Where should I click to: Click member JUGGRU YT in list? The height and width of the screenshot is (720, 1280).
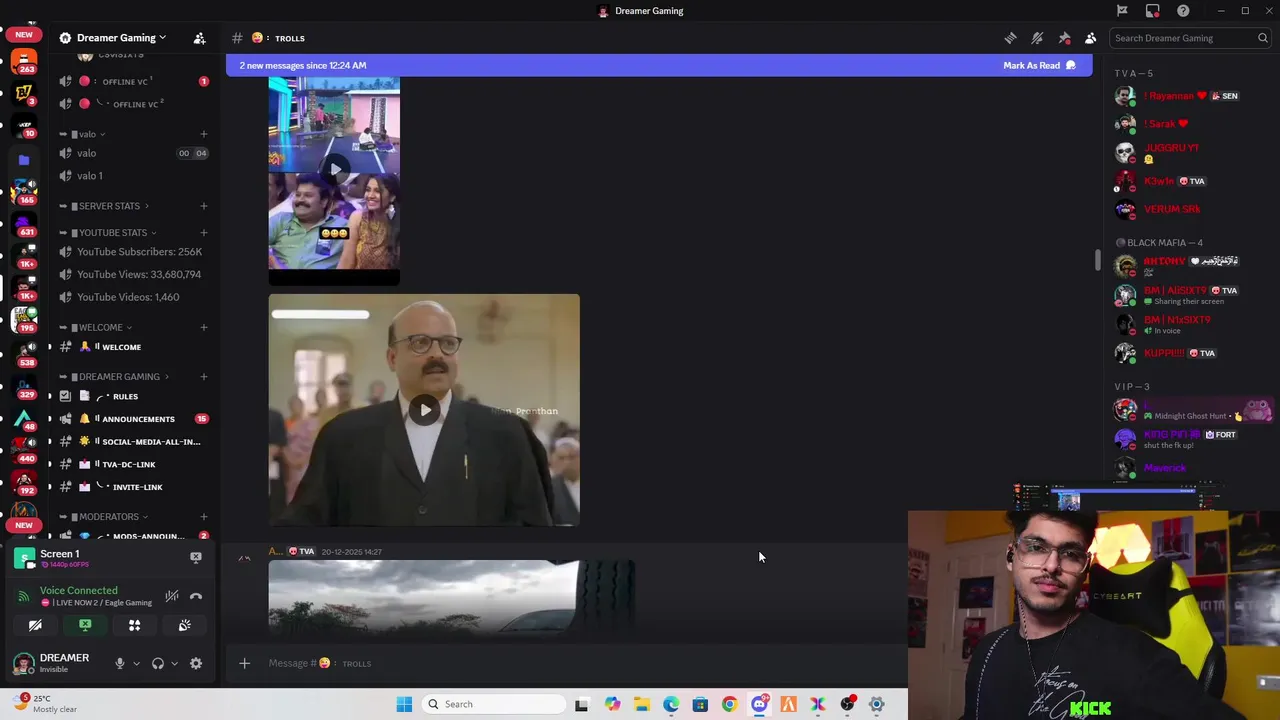click(1190, 152)
